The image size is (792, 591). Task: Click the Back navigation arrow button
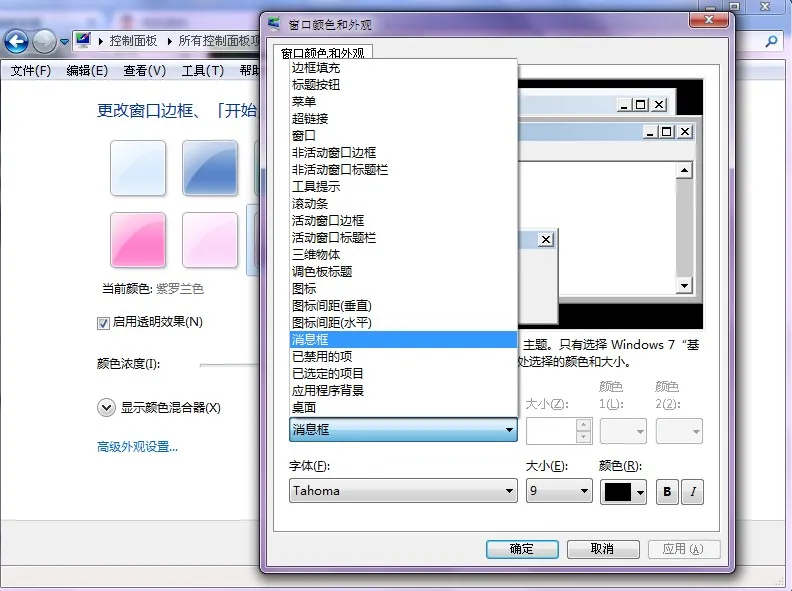16,42
